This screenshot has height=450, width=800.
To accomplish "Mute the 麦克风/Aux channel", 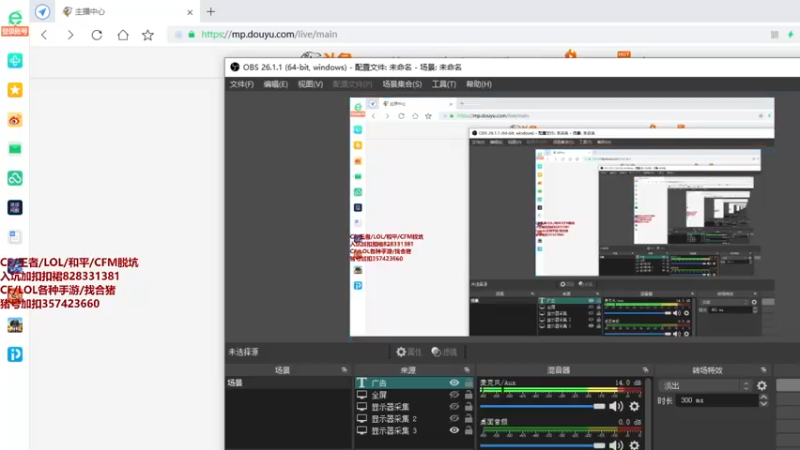I will [616, 406].
